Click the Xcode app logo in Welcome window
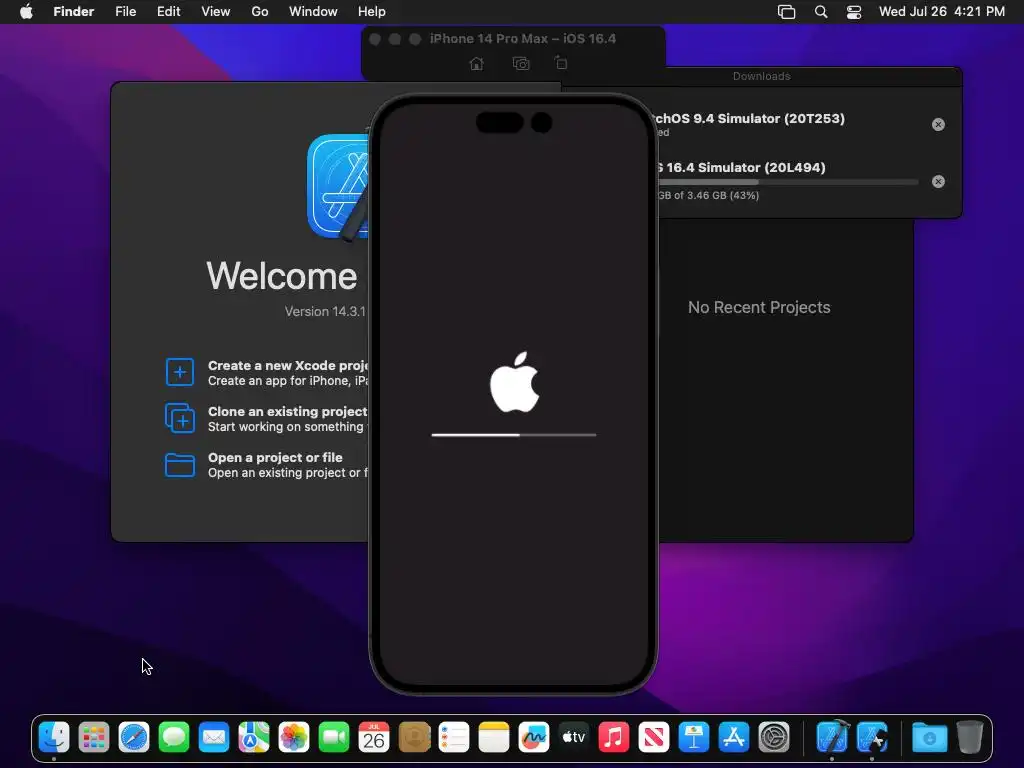1024x768 pixels. point(338,187)
